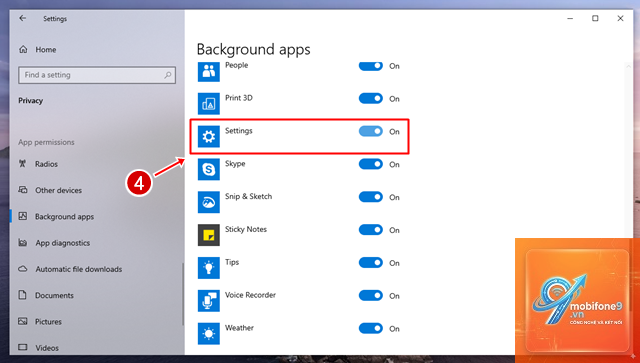
Task: Turn off Voice Recorder background toggle
Action: pos(371,296)
